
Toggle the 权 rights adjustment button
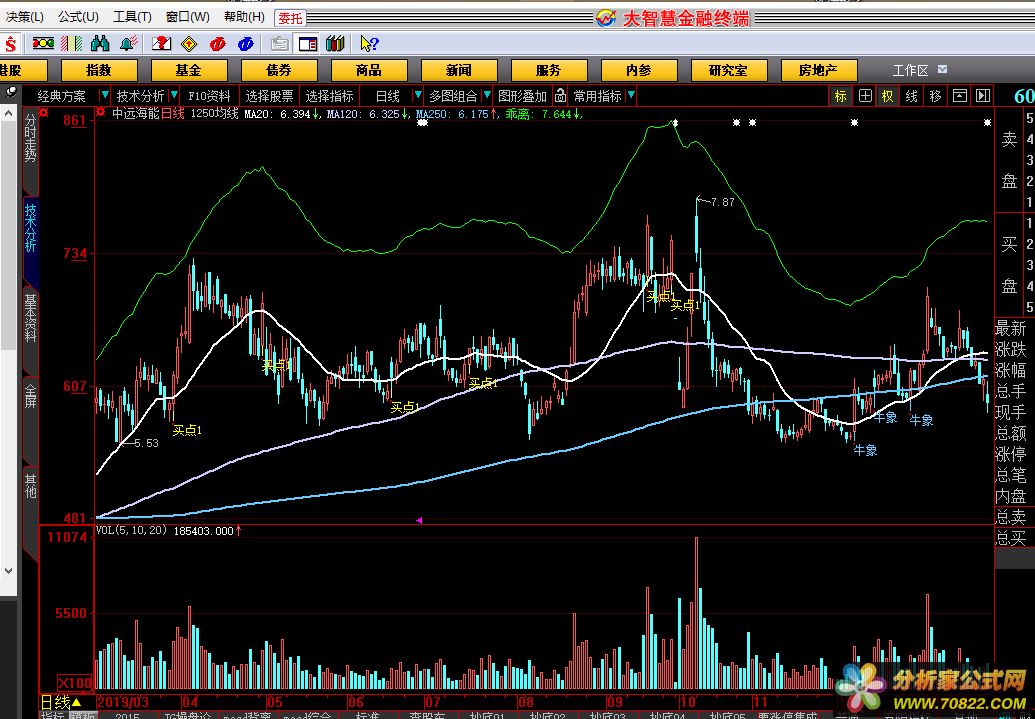(x=887, y=96)
